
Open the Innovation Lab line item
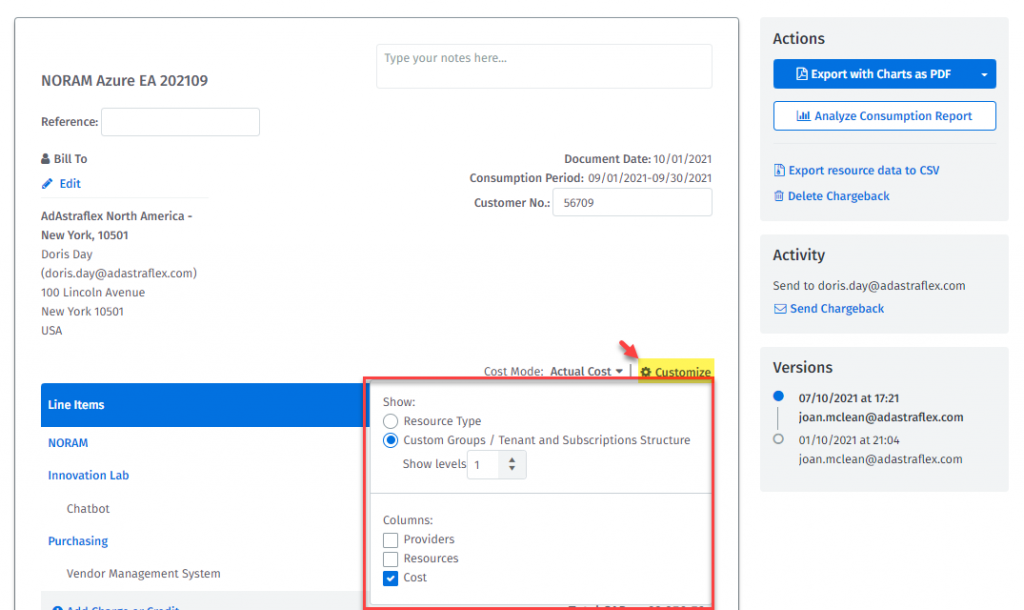[88, 476]
